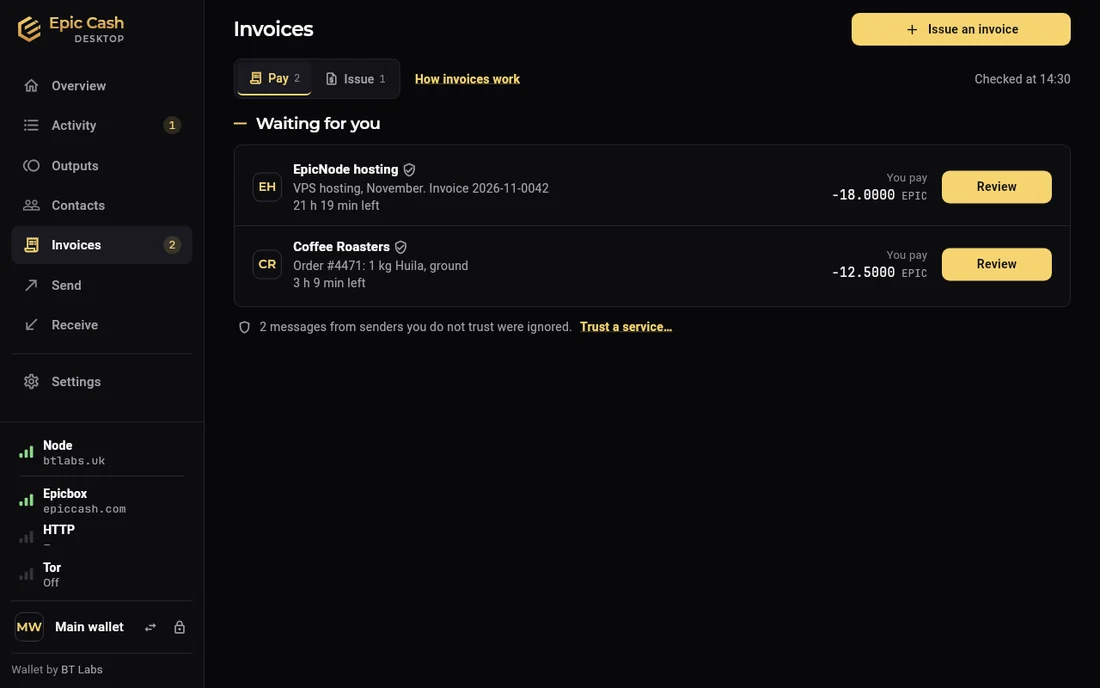Click Coffee Roasters verified shield icon
The height and width of the screenshot is (688, 1100).
click(401, 247)
